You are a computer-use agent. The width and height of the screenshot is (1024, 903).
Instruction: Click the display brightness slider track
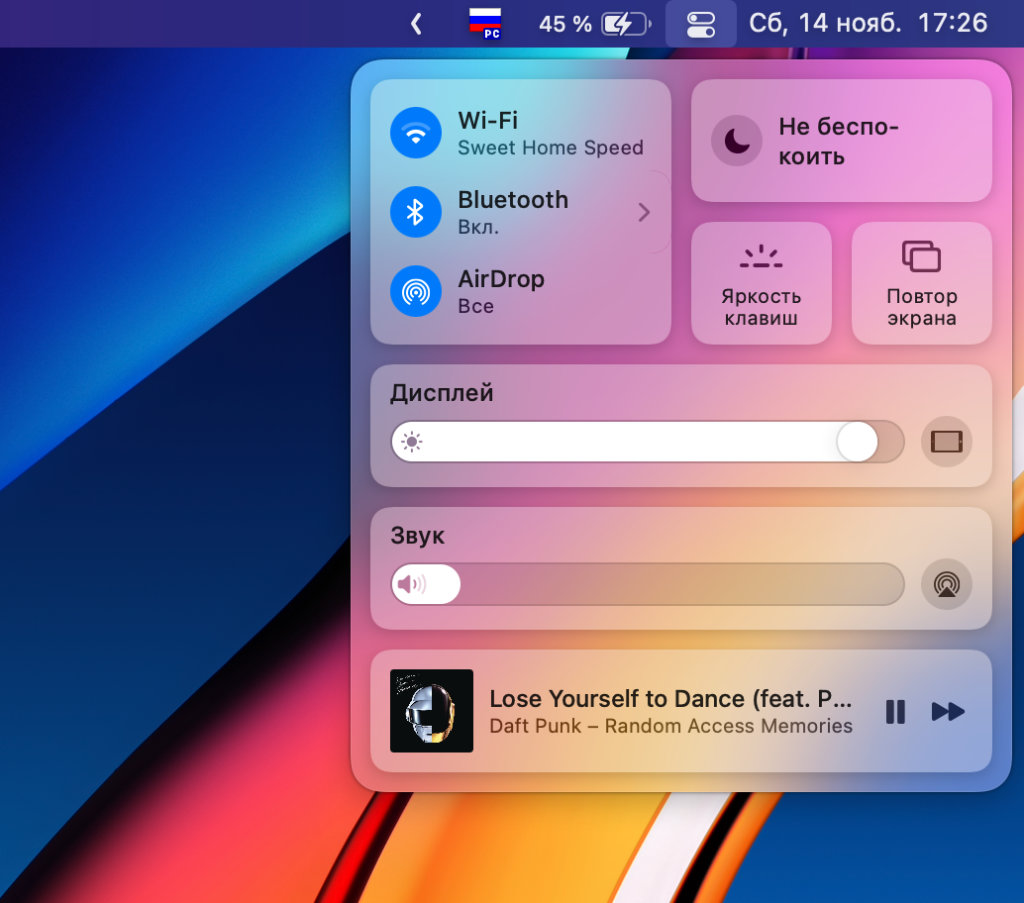click(x=640, y=441)
